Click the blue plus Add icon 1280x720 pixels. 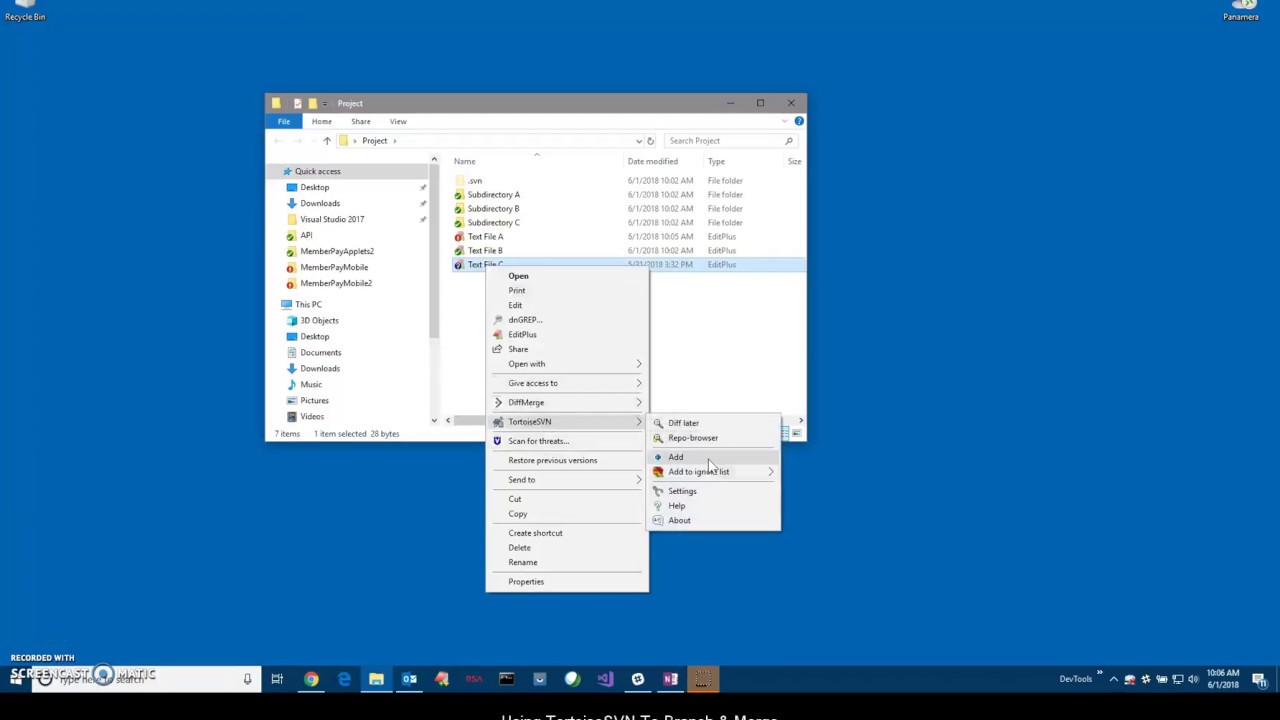[x=658, y=457]
